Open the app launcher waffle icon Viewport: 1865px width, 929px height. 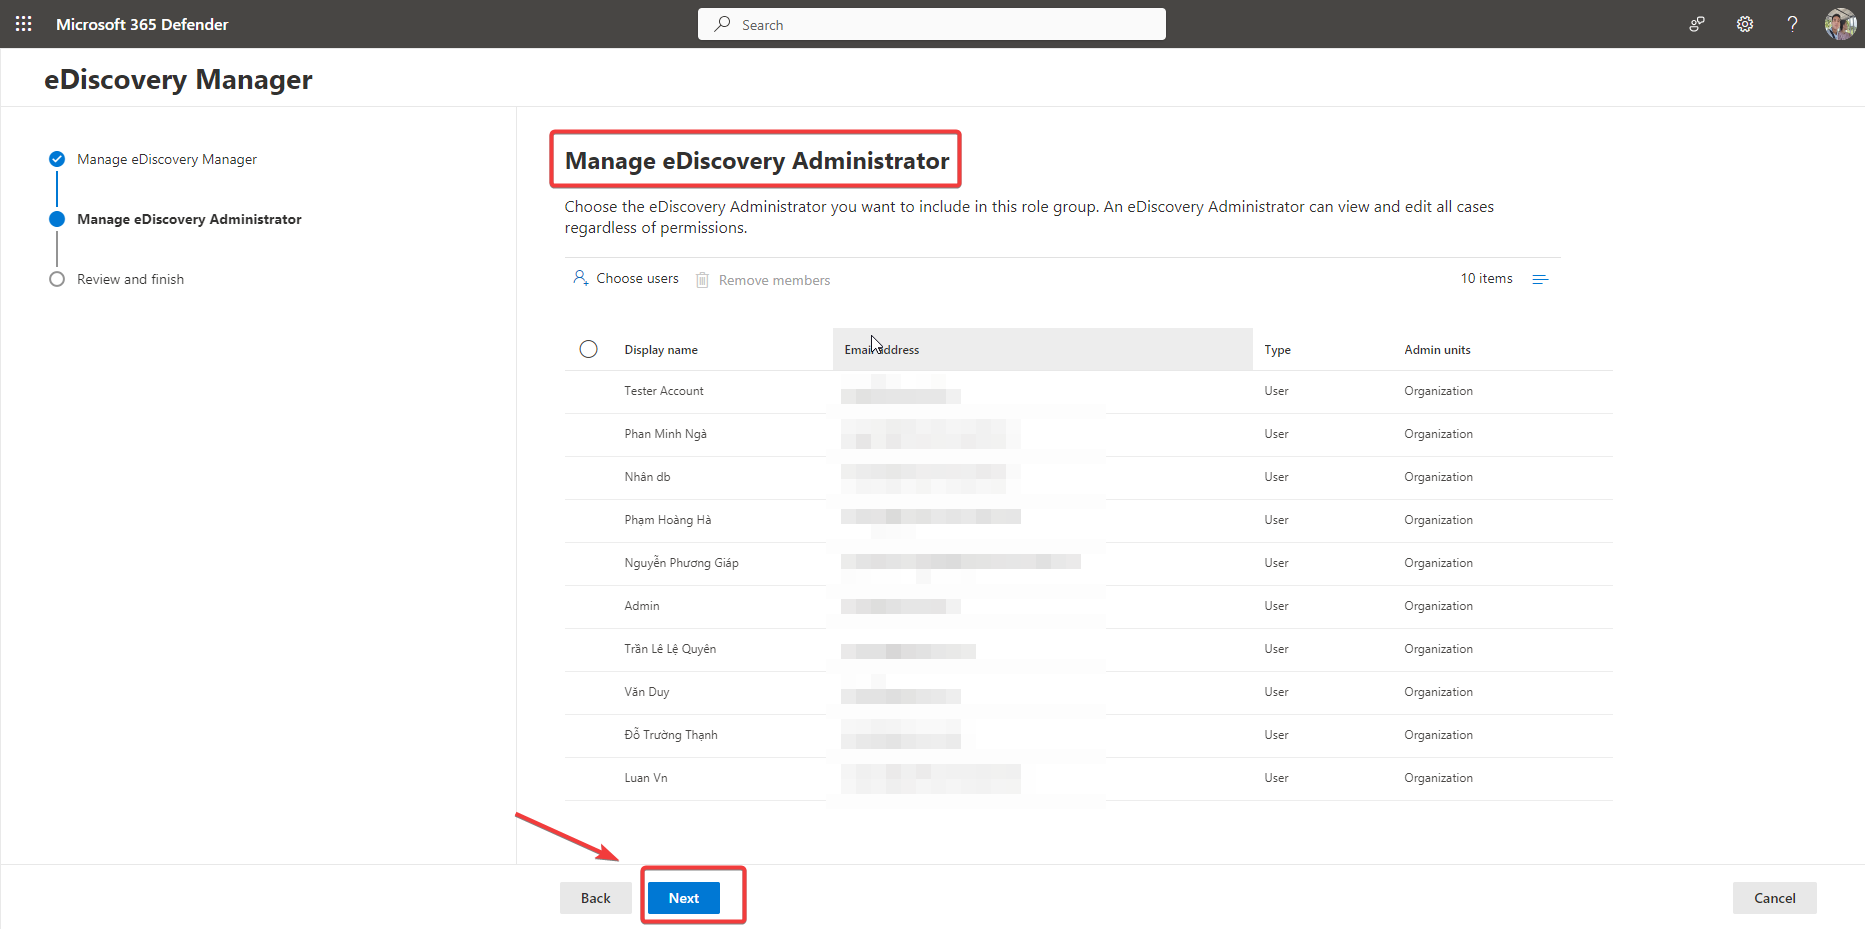24,24
